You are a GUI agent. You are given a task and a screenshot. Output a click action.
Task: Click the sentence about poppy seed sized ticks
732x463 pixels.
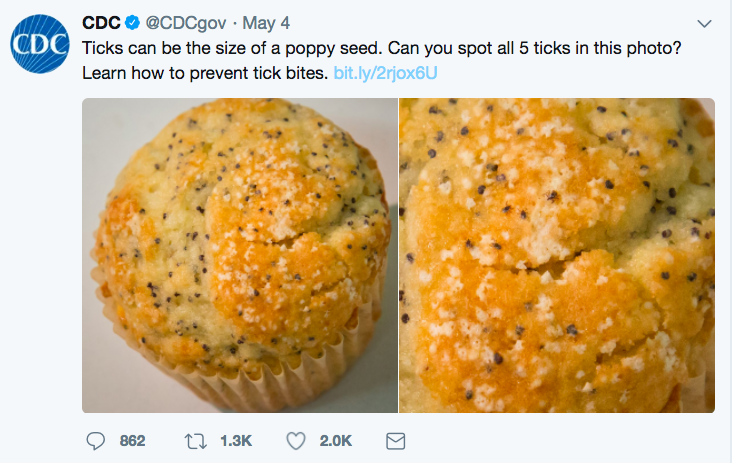240,48
